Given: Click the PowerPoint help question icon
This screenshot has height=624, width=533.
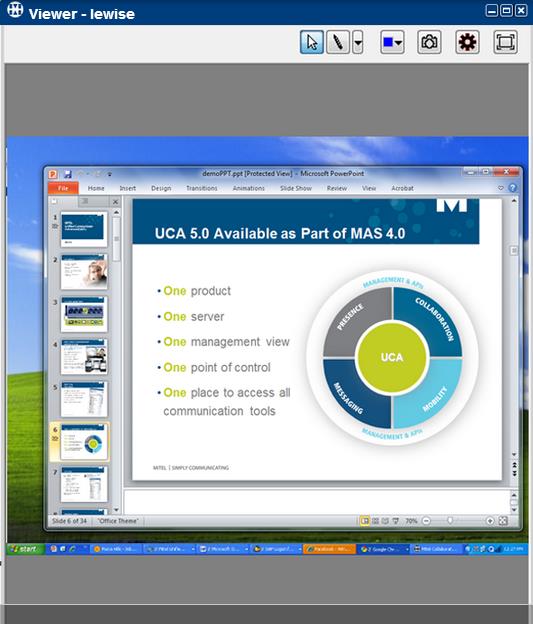Looking at the screenshot, I should click(x=513, y=188).
